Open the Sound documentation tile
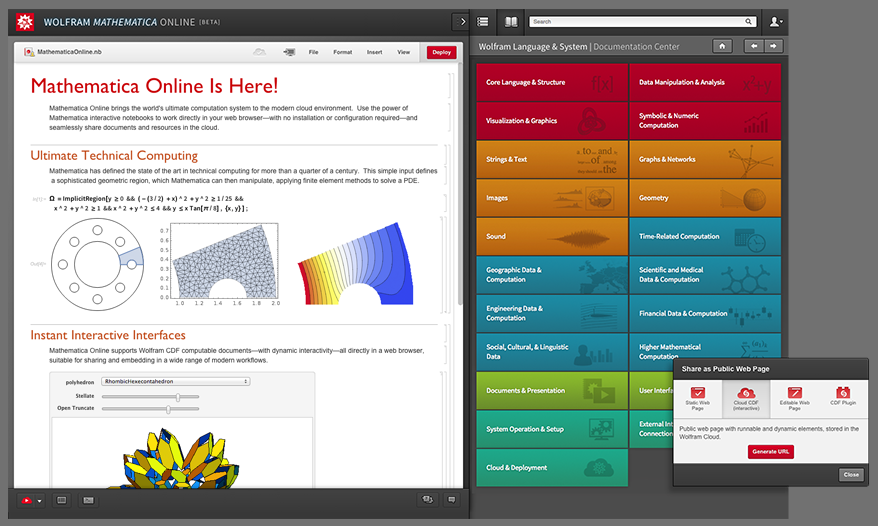Screen dimensions: 878x526 coord(552,237)
